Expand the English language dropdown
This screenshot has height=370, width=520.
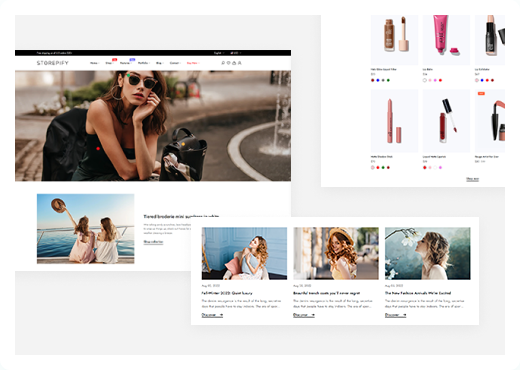pyautogui.click(x=219, y=53)
